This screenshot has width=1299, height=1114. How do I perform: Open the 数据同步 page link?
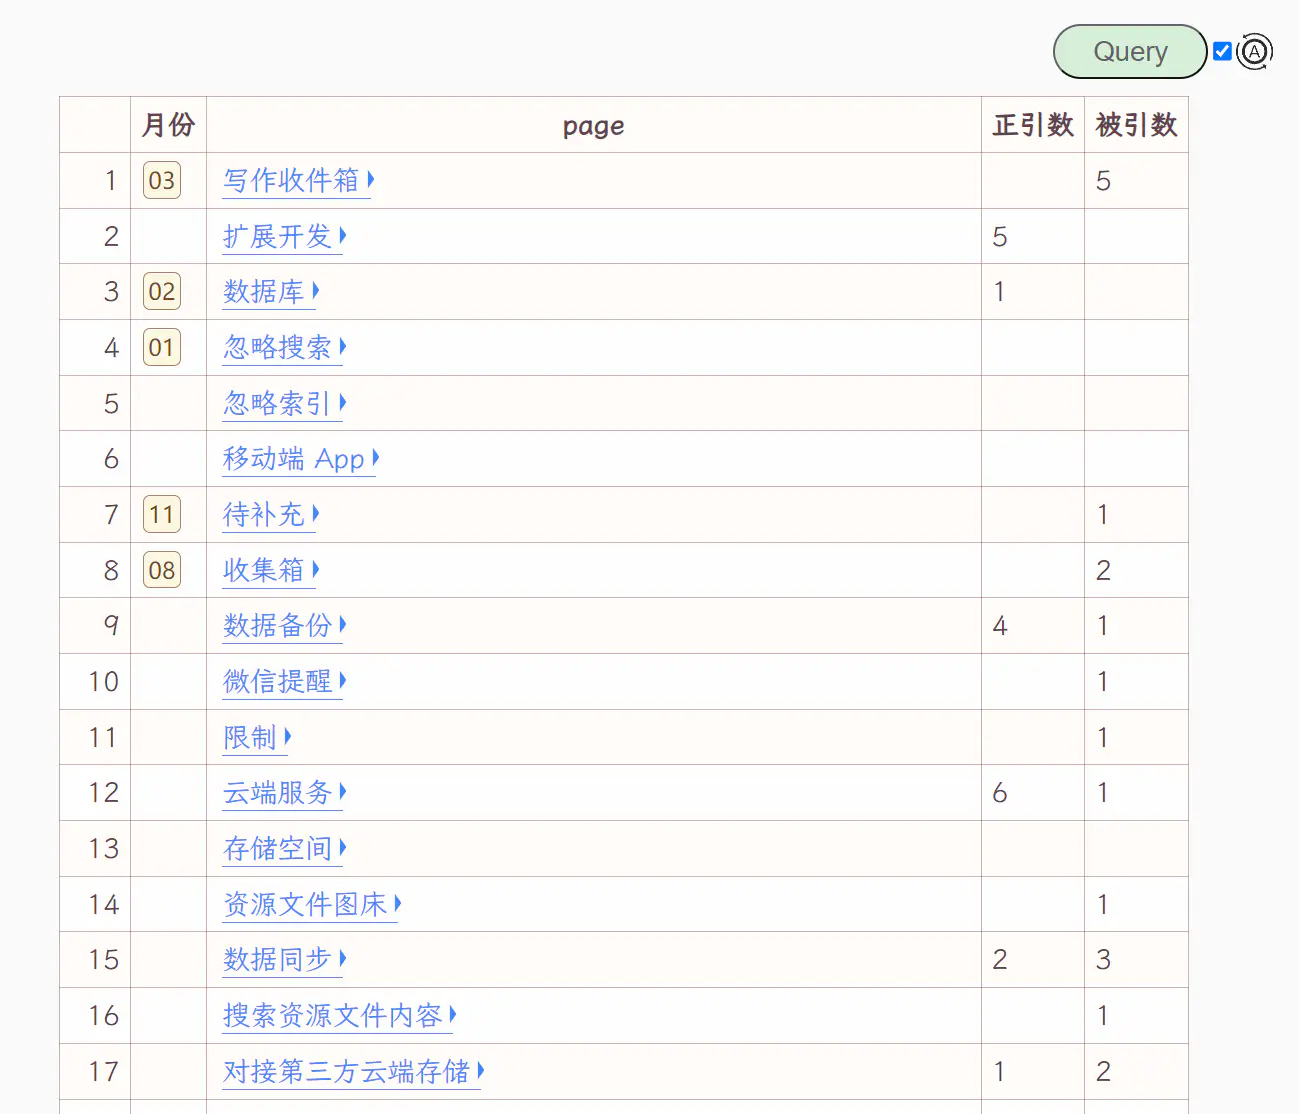277,959
